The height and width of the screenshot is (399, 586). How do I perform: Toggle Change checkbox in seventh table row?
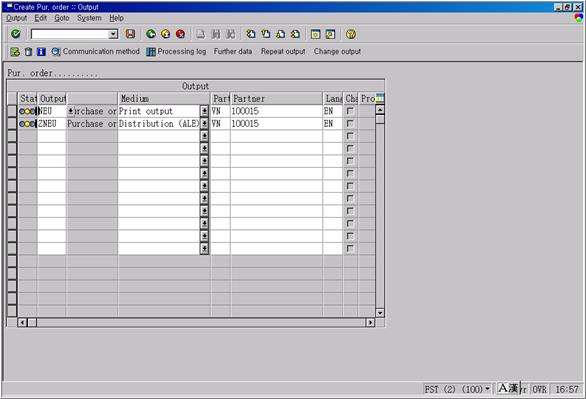350,186
